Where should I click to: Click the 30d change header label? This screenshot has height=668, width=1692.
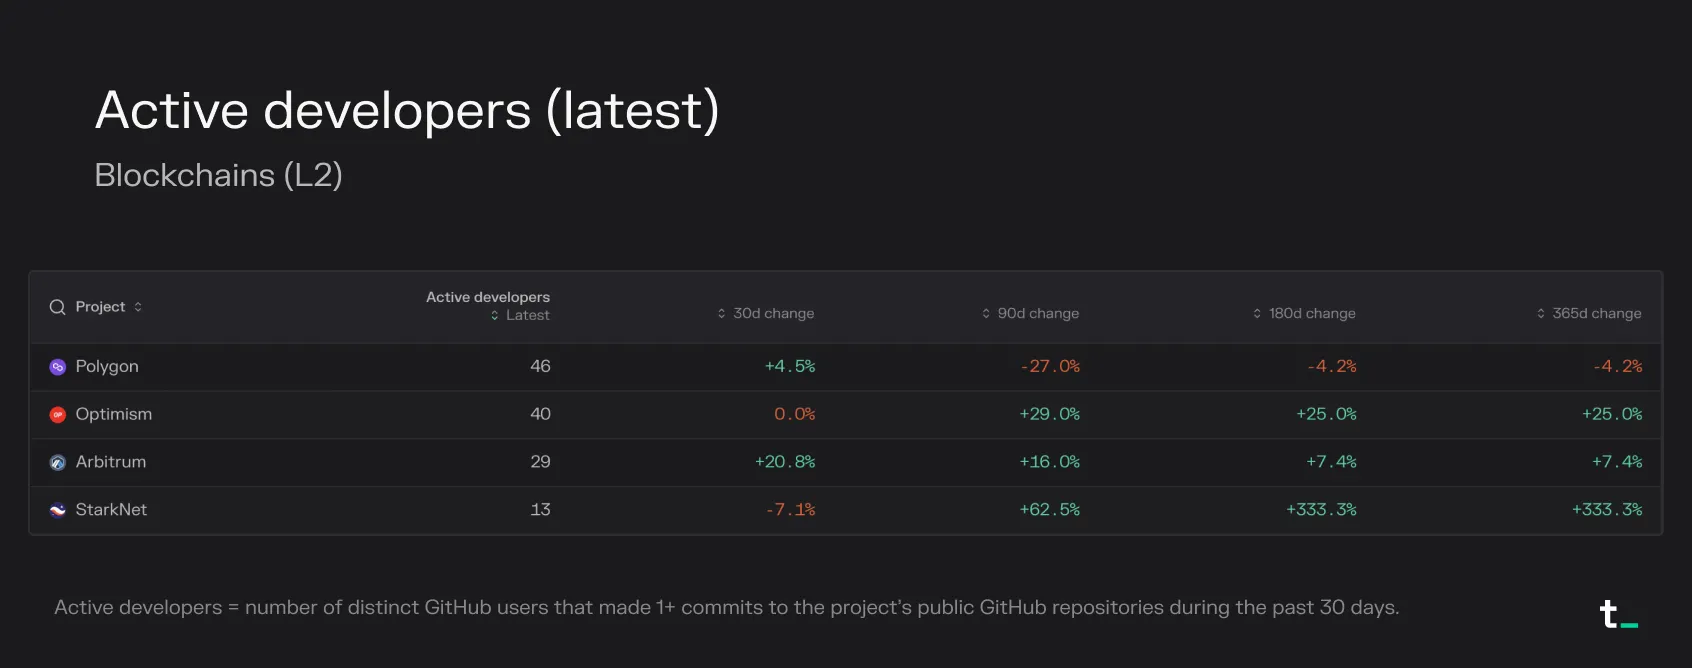(774, 313)
